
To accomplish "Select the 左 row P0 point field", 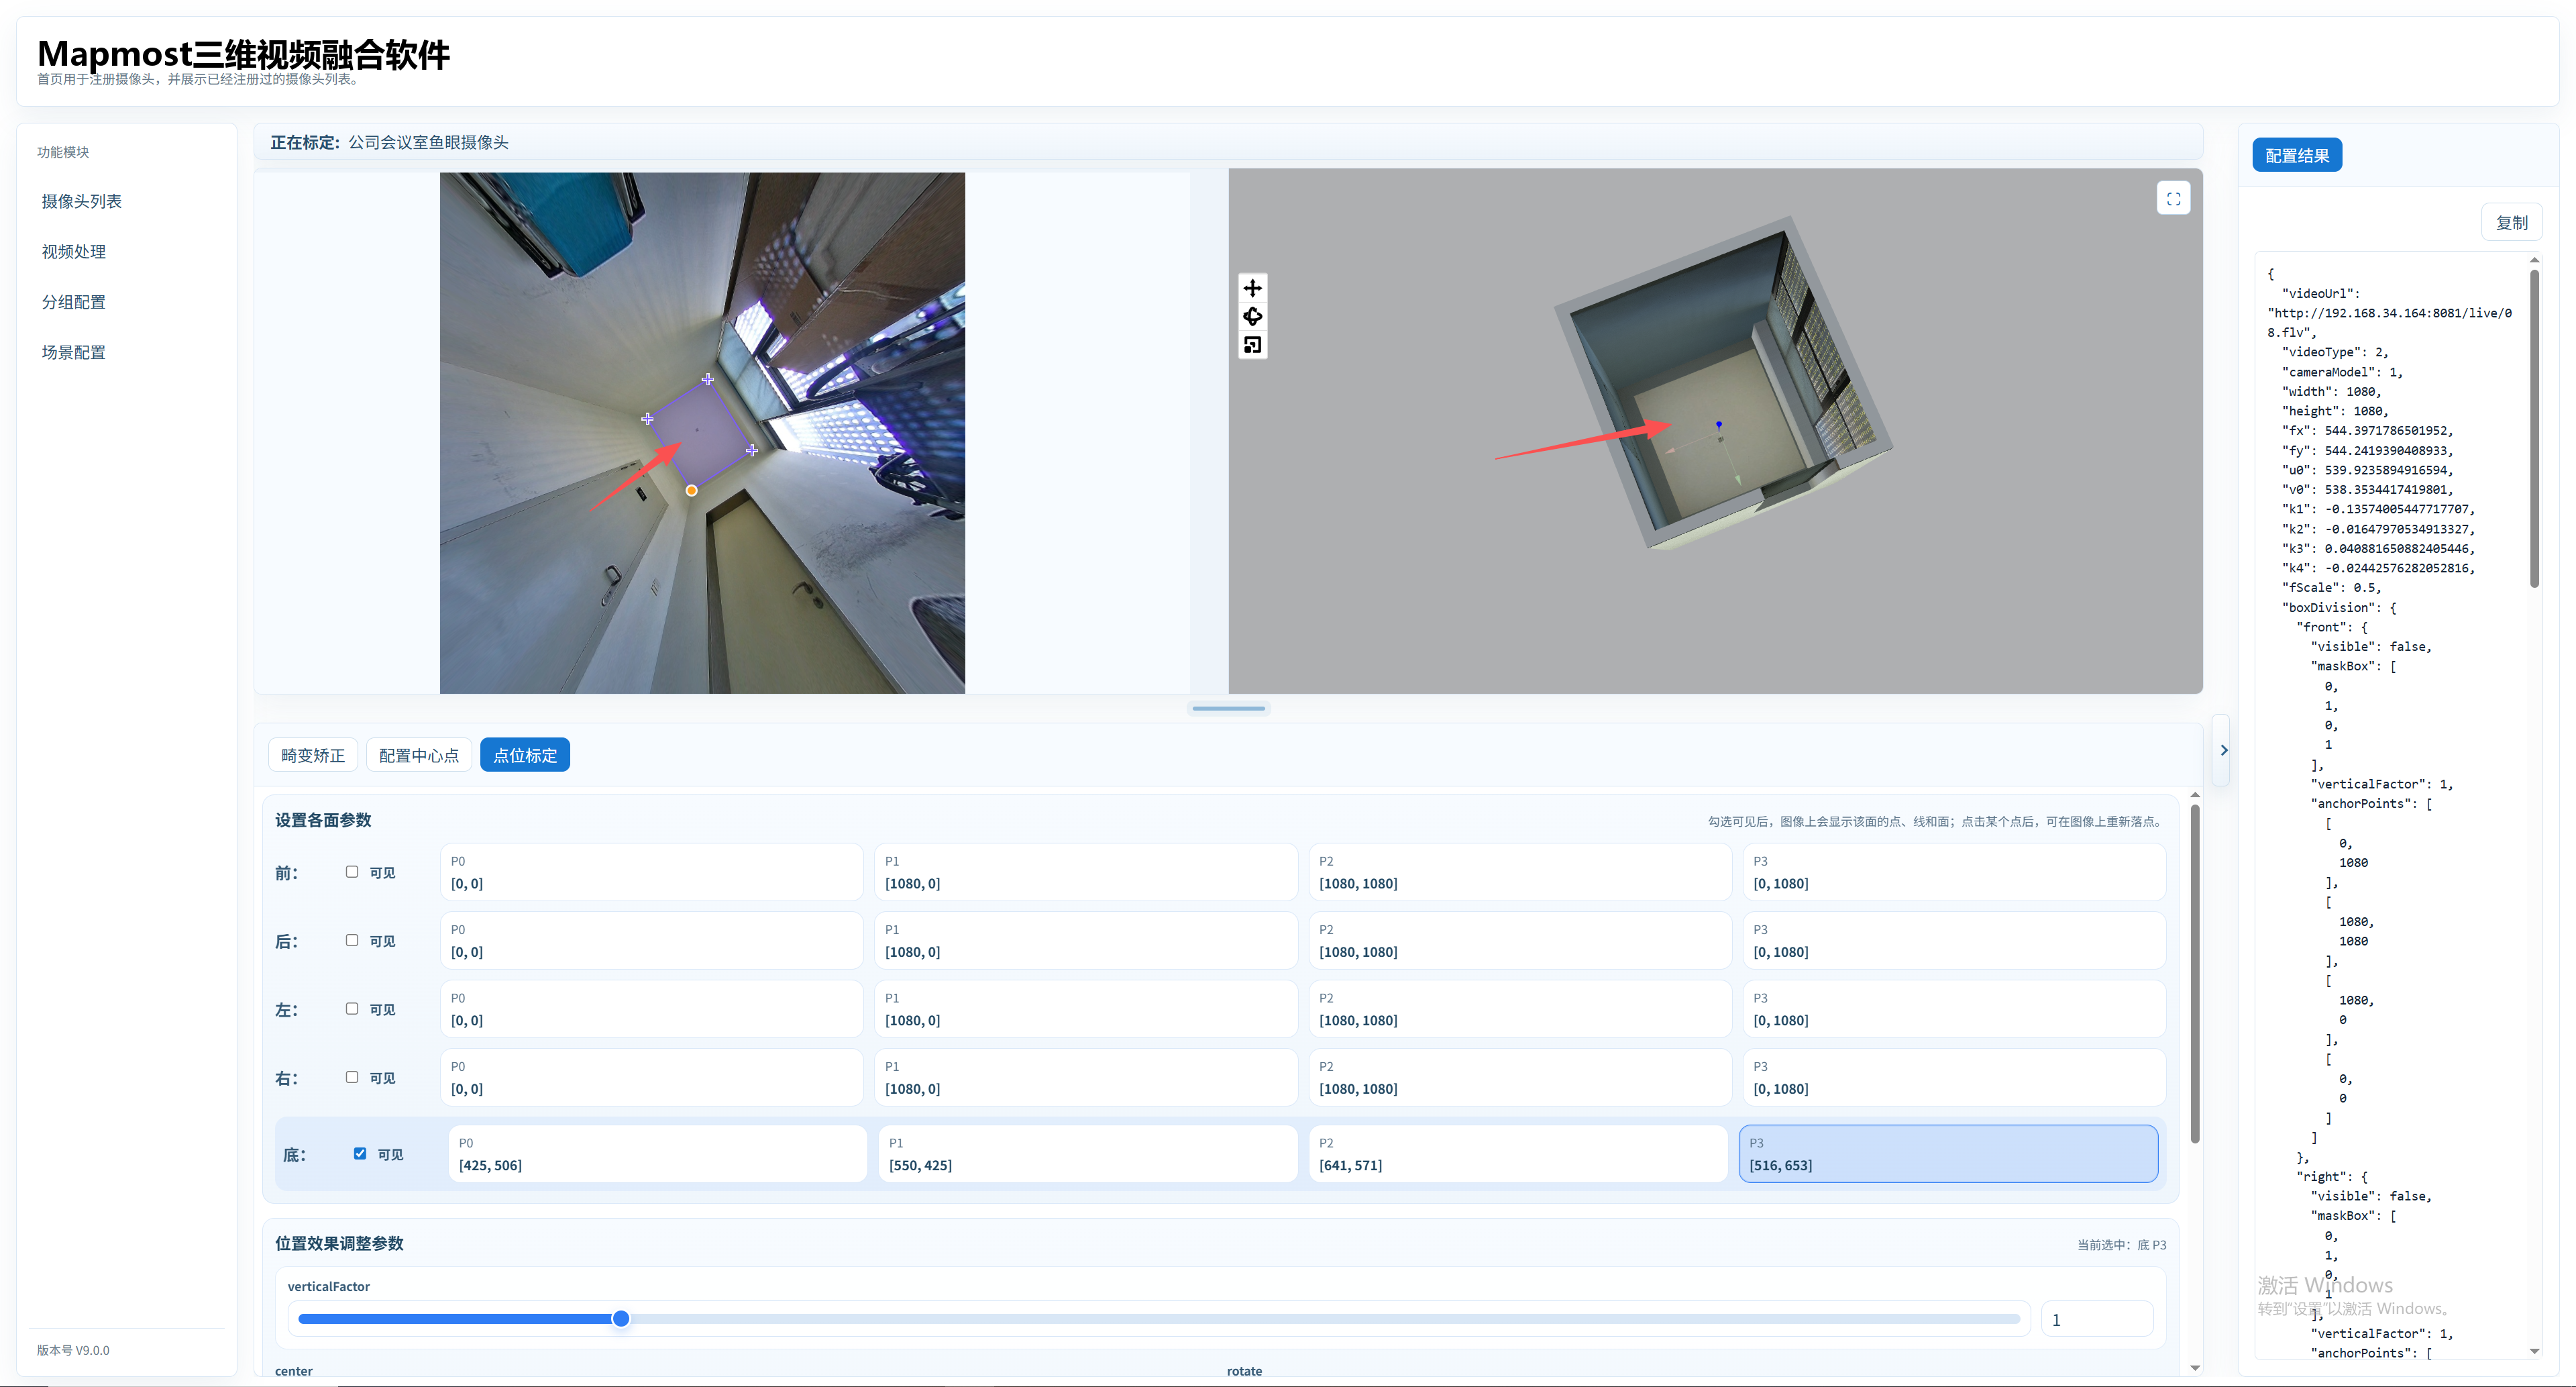I will click(651, 1009).
